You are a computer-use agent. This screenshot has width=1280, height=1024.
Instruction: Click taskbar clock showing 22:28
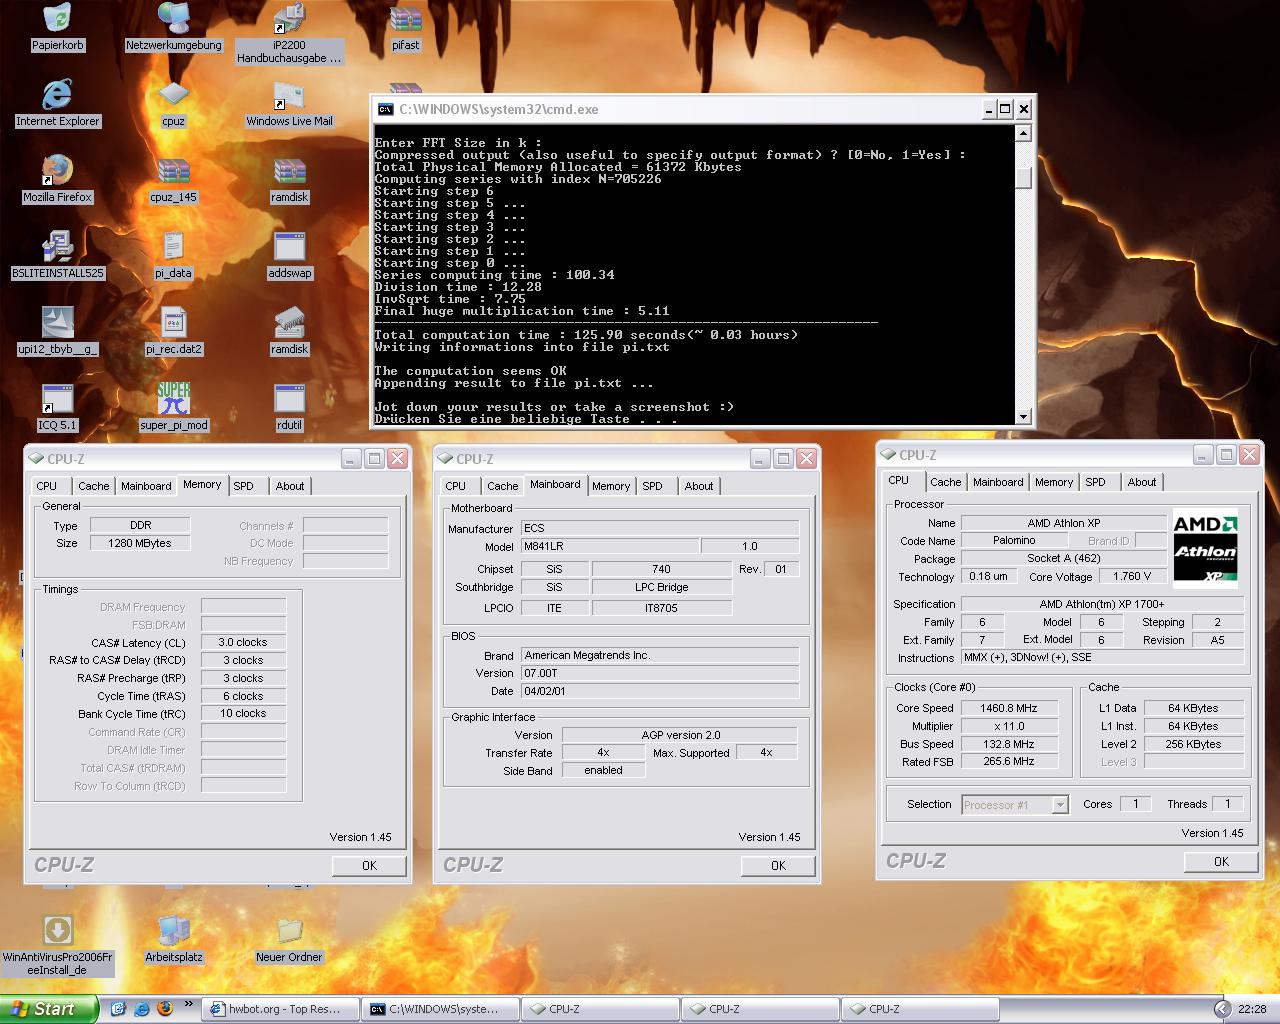(1252, 1009)
